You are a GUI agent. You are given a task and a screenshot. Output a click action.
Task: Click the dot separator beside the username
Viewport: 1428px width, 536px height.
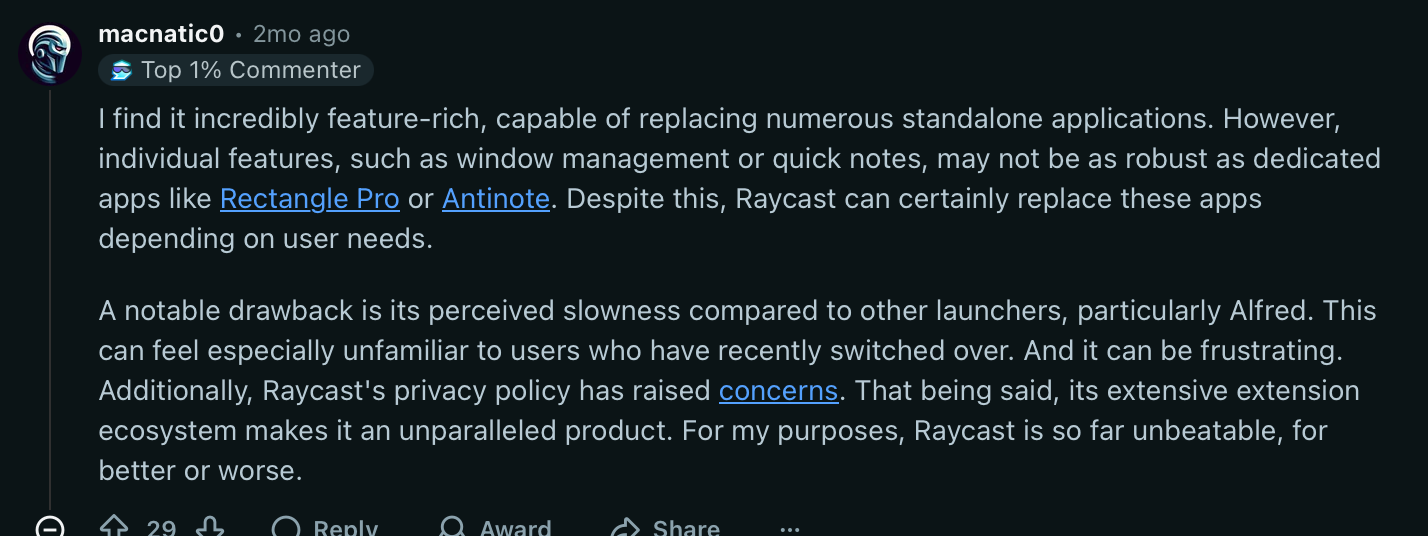238,35
